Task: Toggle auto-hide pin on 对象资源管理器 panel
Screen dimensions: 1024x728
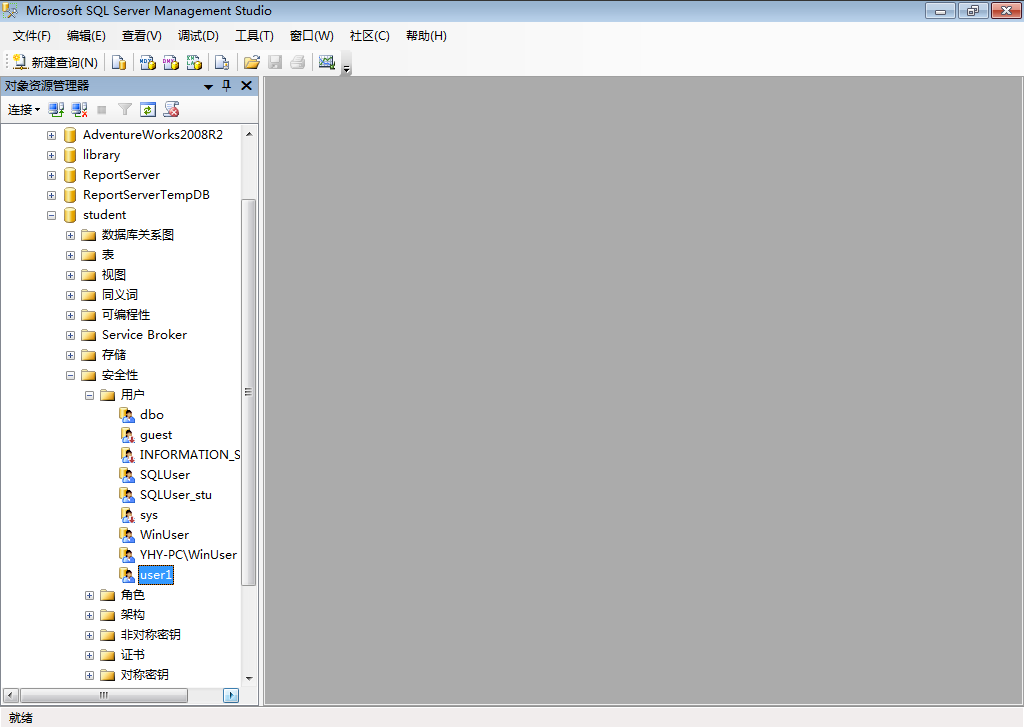Action: [x=227, y=86]
